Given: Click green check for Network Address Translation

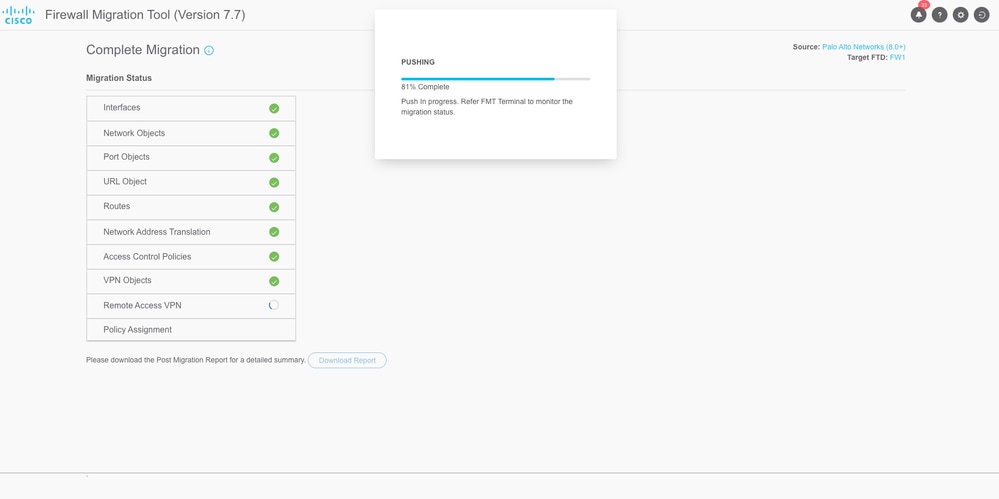Looking at the screenshot, I should [274, 232].
